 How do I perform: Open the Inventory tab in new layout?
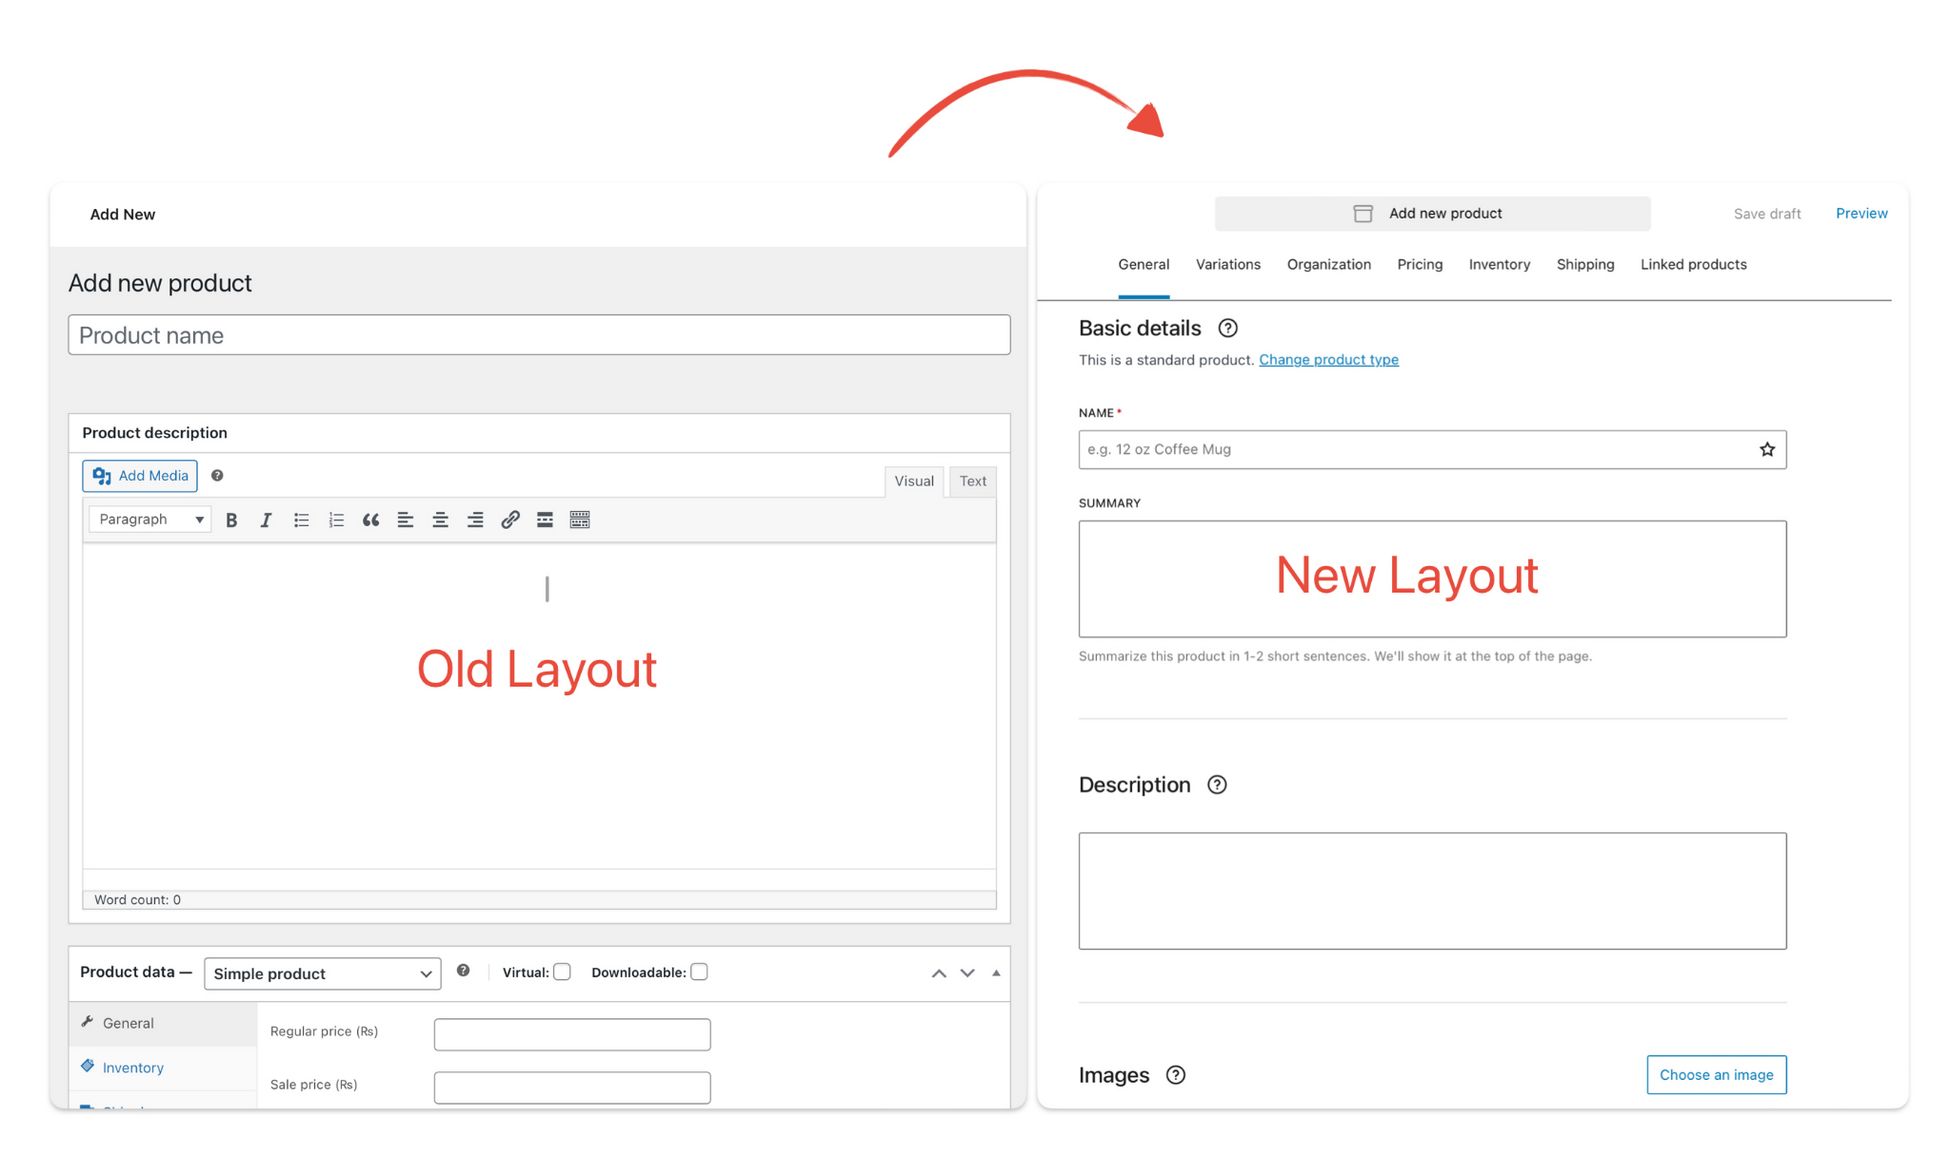[x=1499, y=265]
